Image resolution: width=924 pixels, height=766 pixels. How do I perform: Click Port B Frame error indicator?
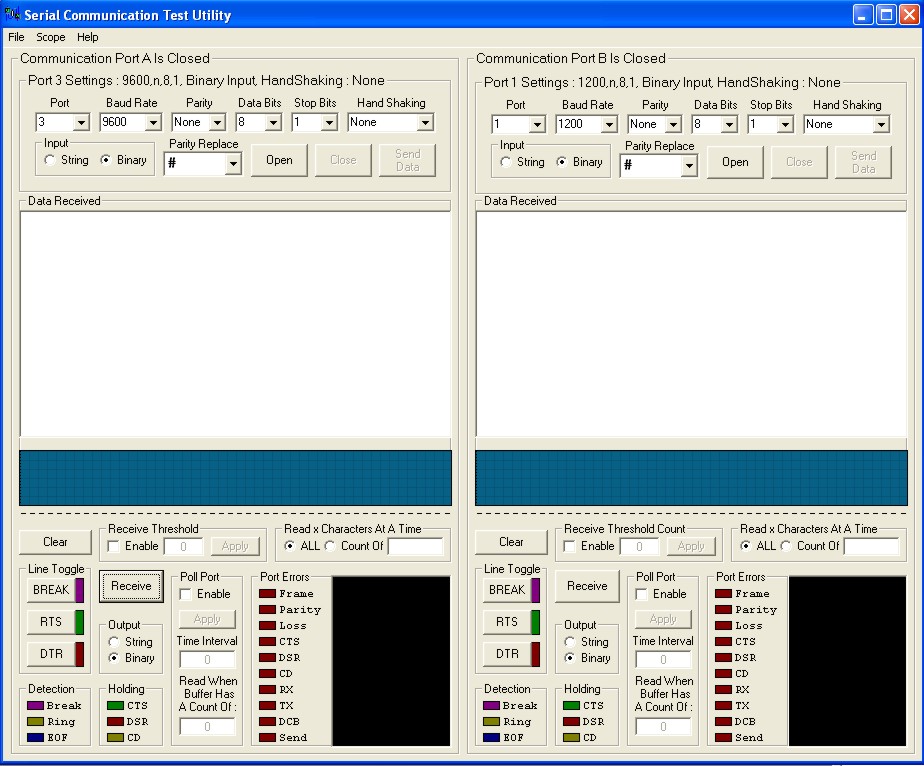(x=724, y=593)
